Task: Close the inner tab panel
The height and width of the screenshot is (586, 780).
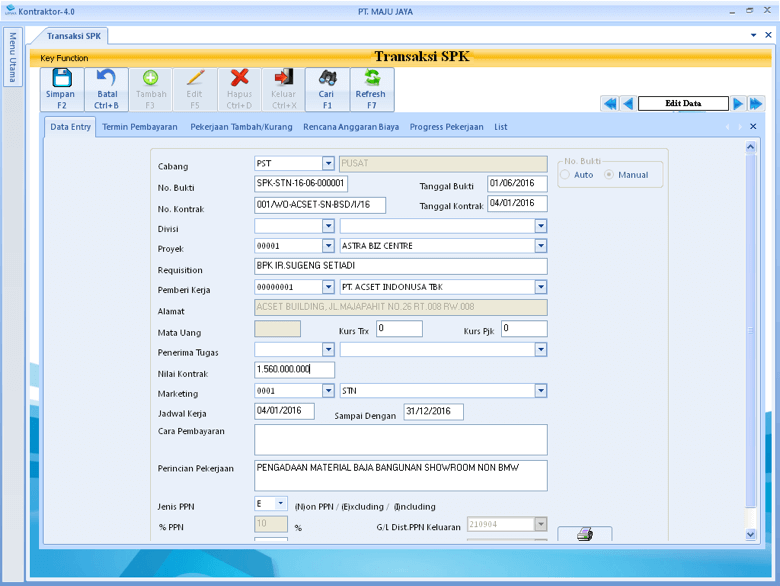Action: [x=753, y=126]
